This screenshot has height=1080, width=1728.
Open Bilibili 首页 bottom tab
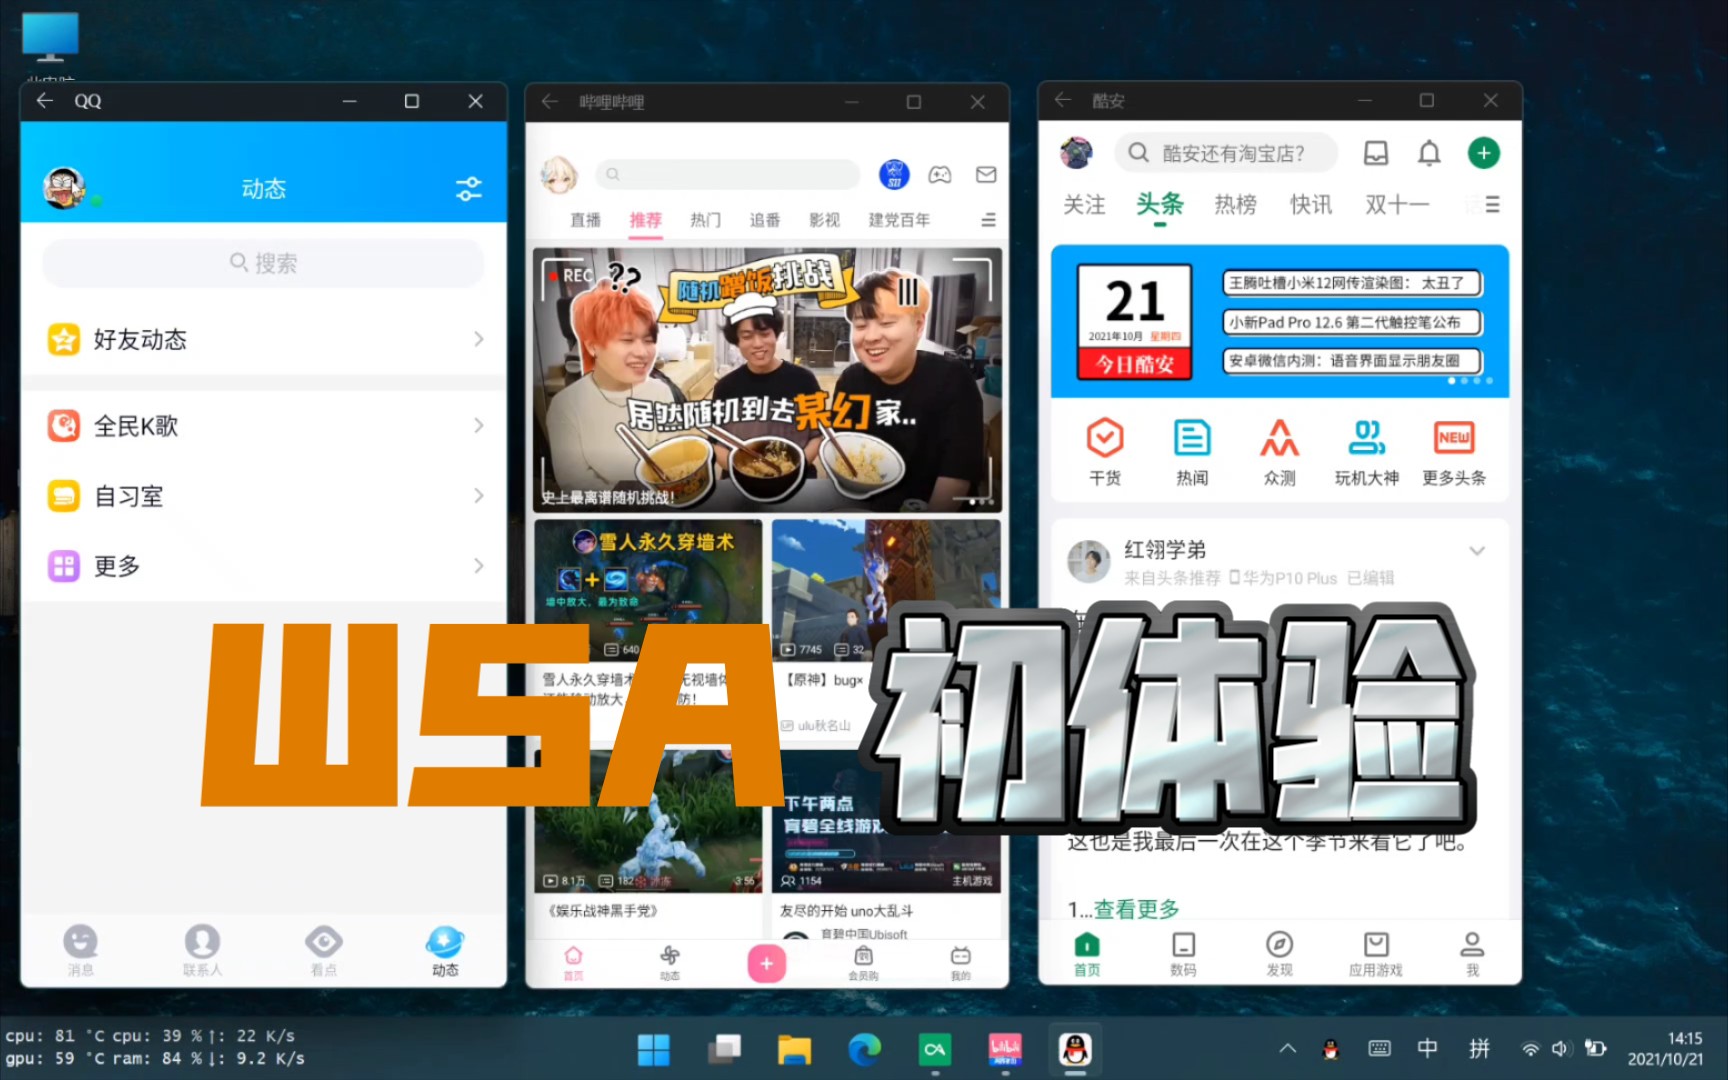(x=573, y=963)
